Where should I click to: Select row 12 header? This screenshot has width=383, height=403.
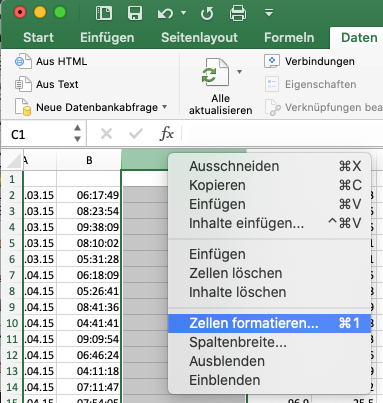[x=12, y=355]
